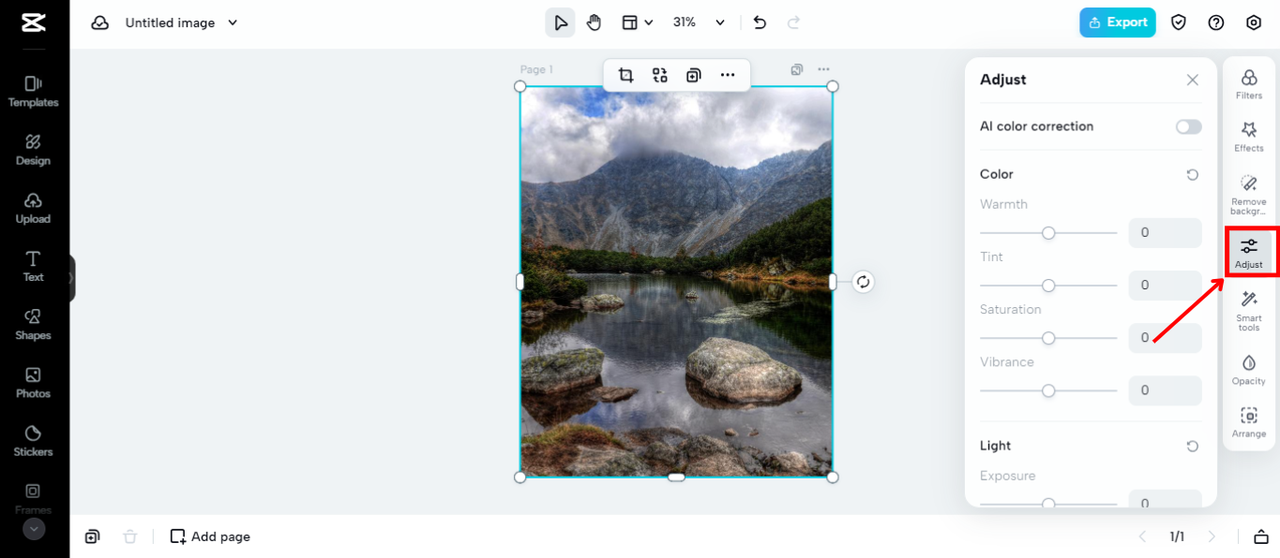Duplicate Page 1 using the page copy icon
This screenshot has width=1280, height=558.
click(797, 70)
